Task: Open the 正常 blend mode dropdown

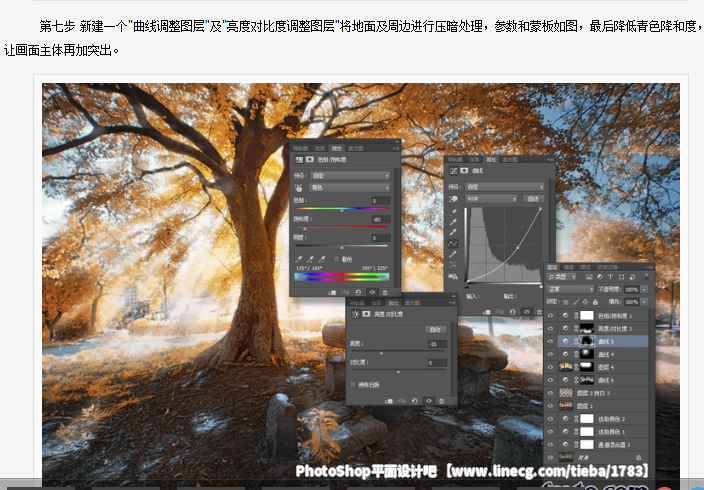Action: [x=571, y=289]
